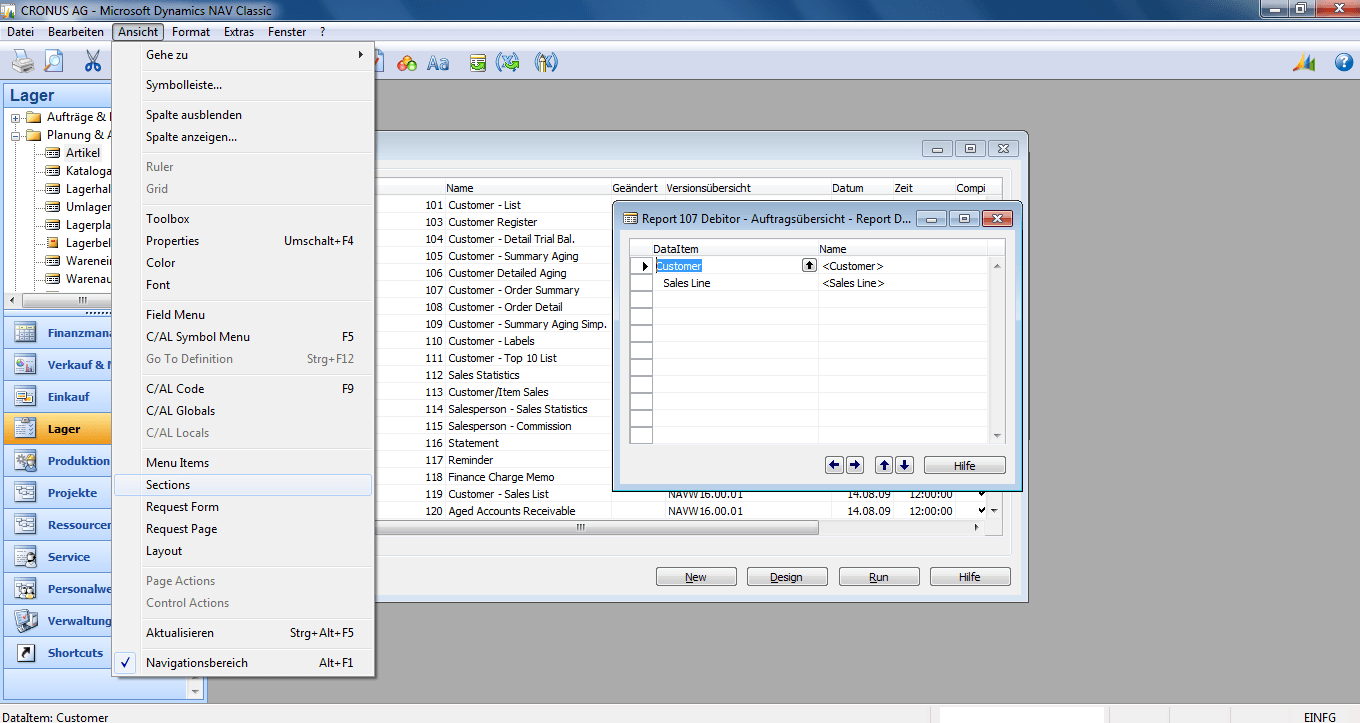Image resolution: width=1360 pixels, height=723 pixels.
Task: Click the Verkauf & Marketing navigation icon
Action: [26, 365]
